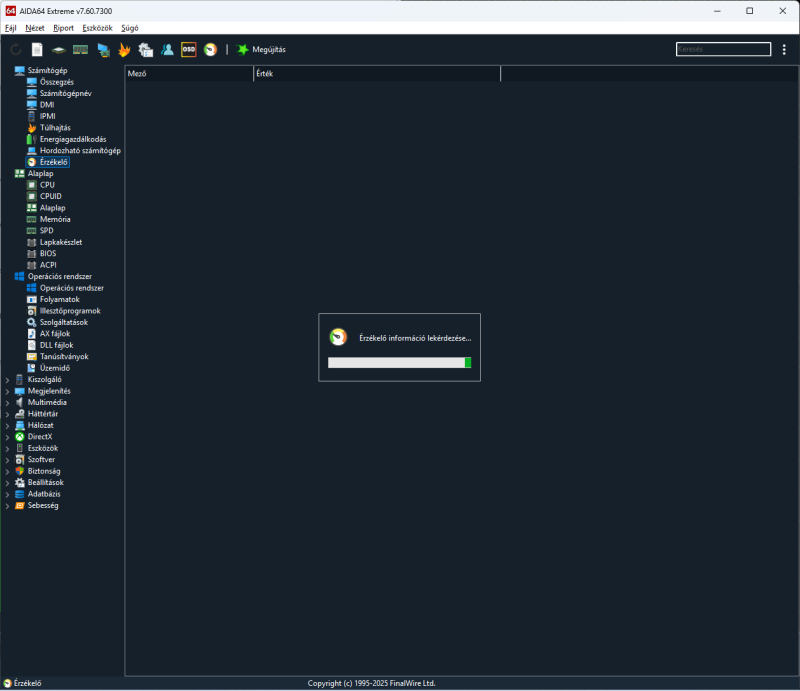
Task: Open the audit manager toolbar icon
Action: pos(146,50)
